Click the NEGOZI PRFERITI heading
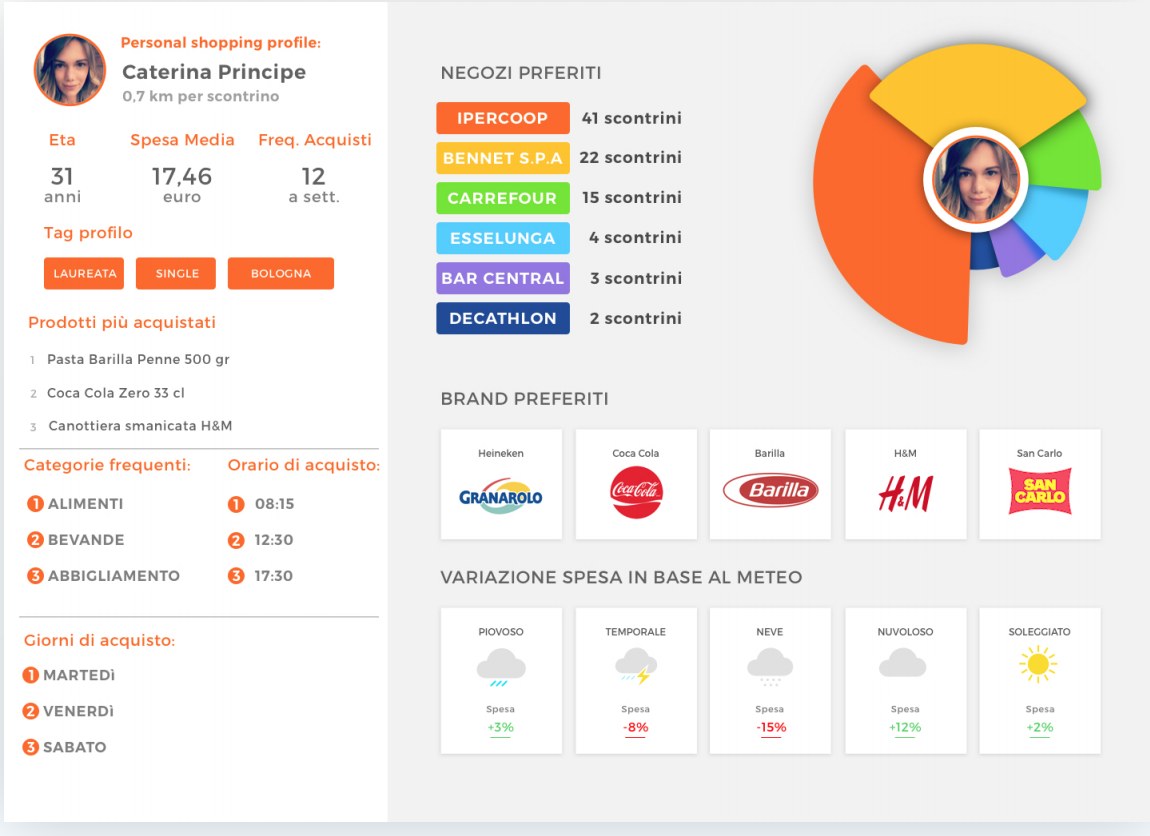 tap(521, 73)
